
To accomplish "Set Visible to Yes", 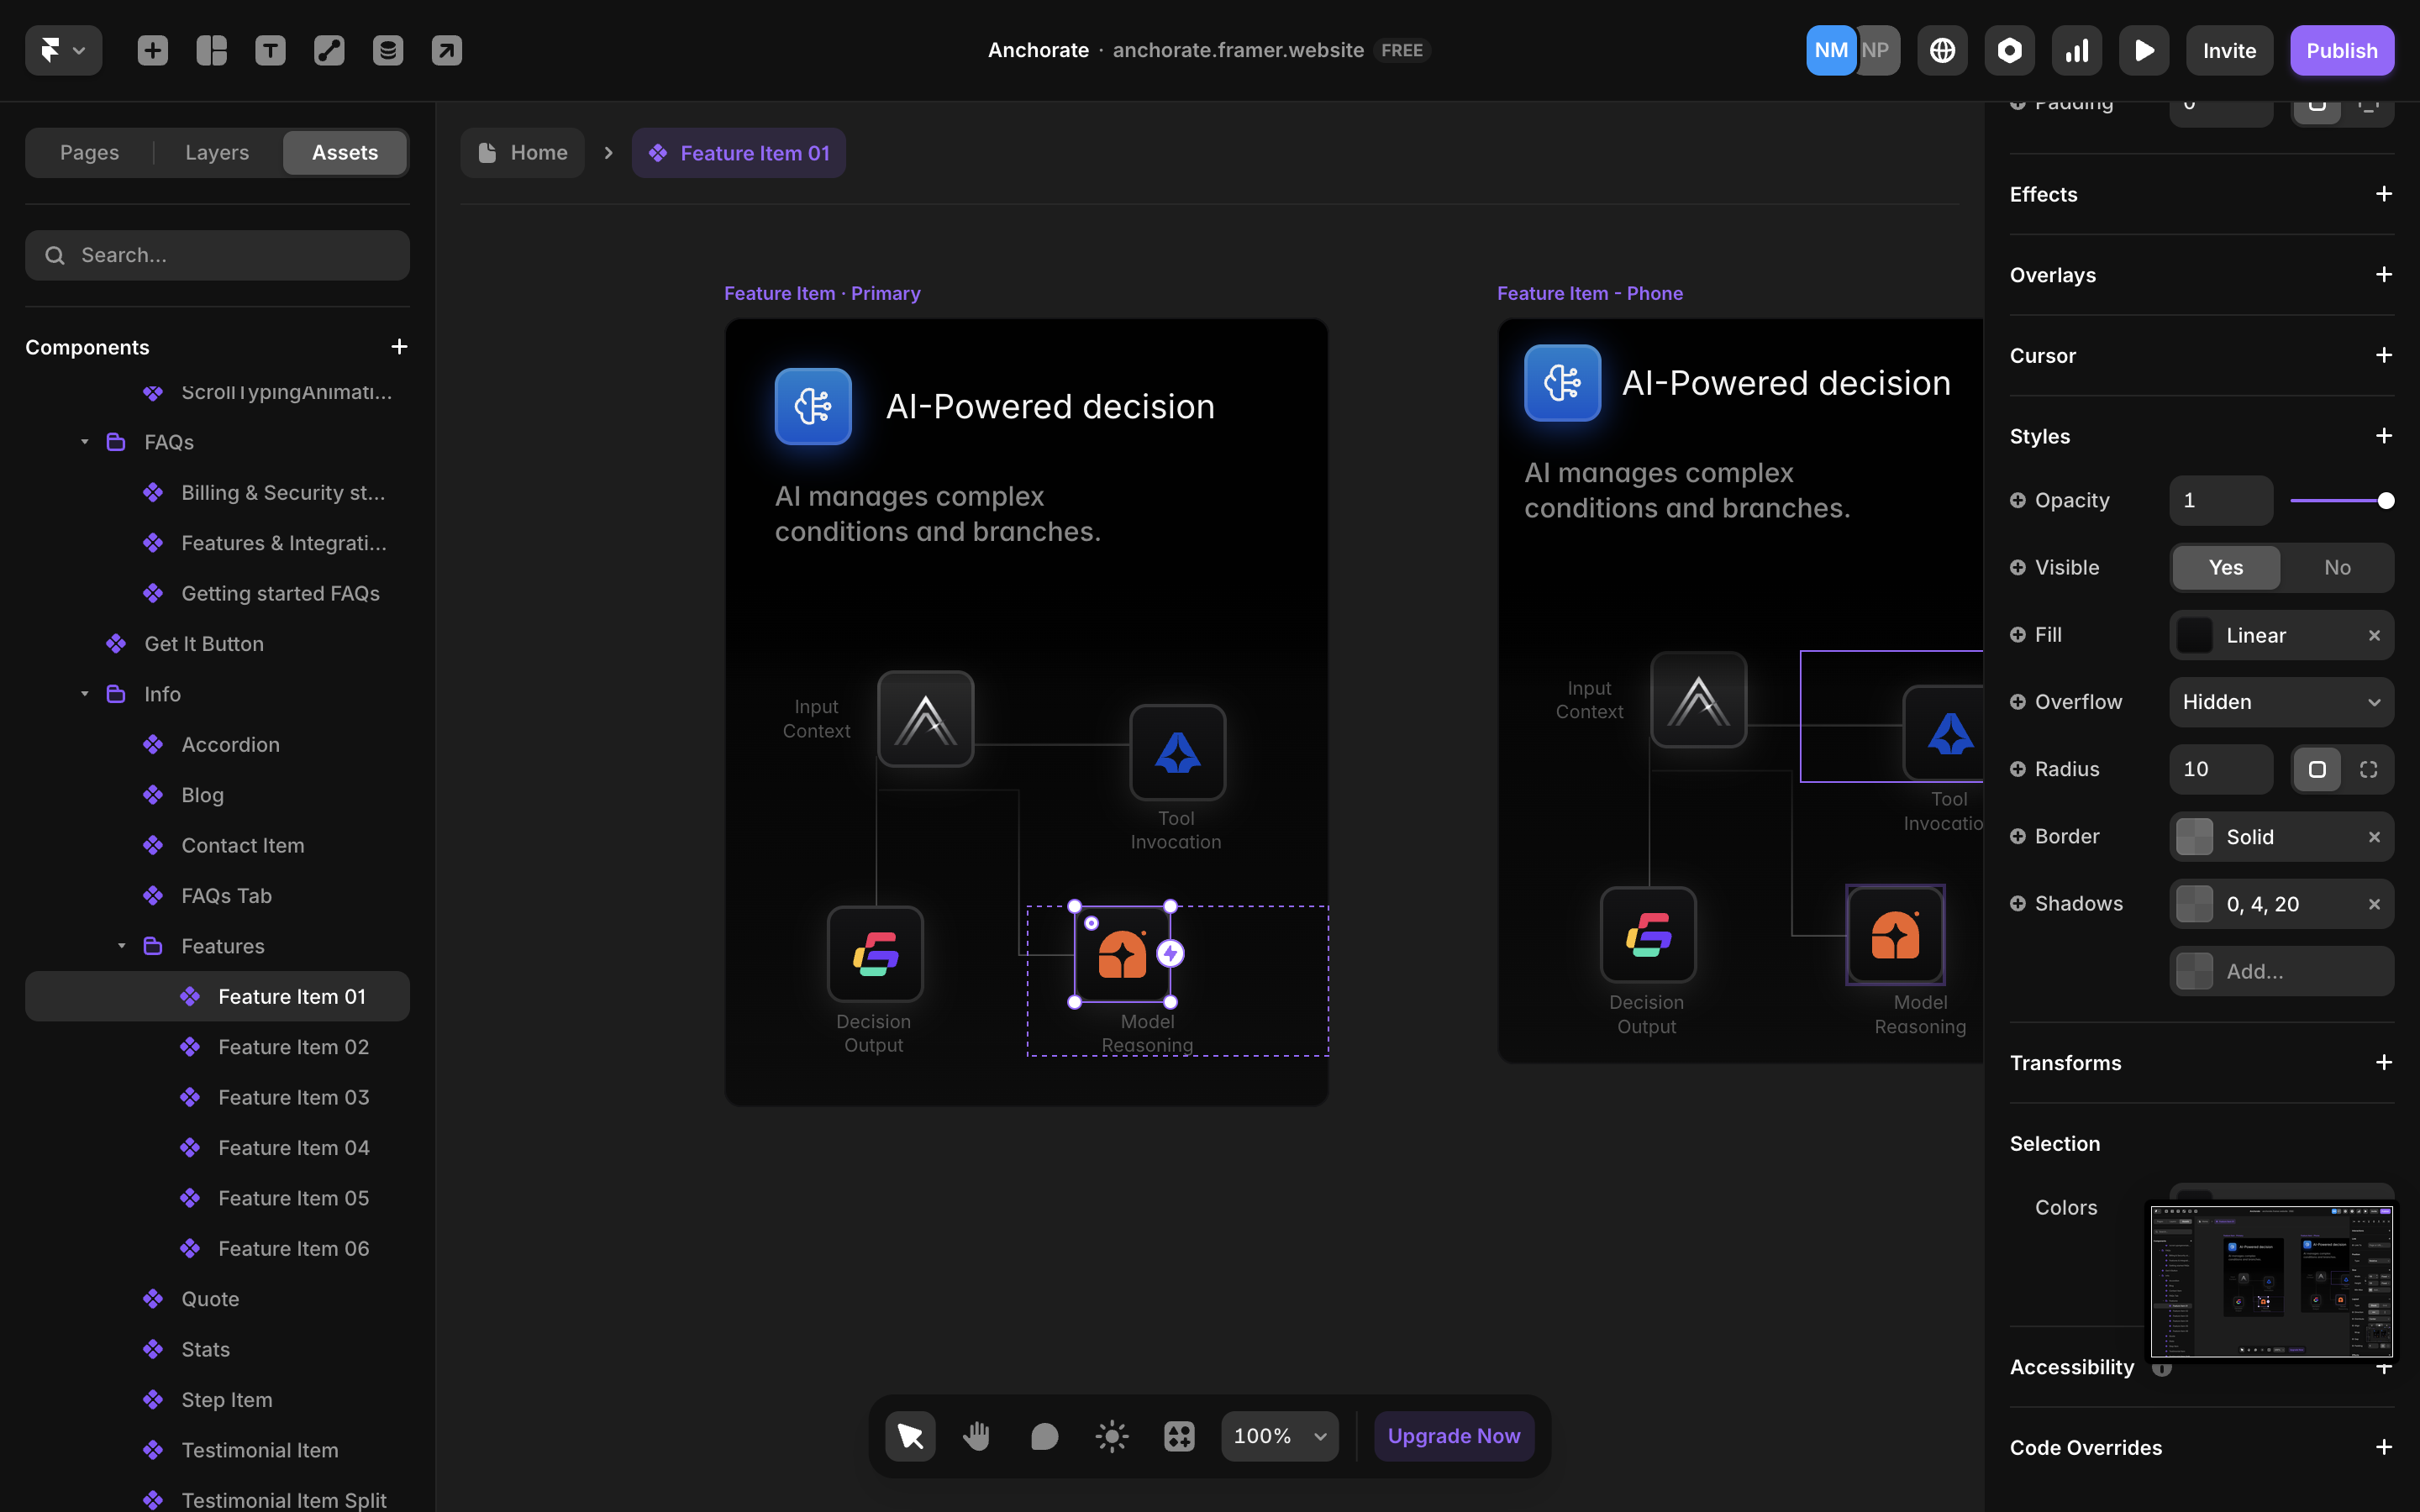I will coord(2225,567).
